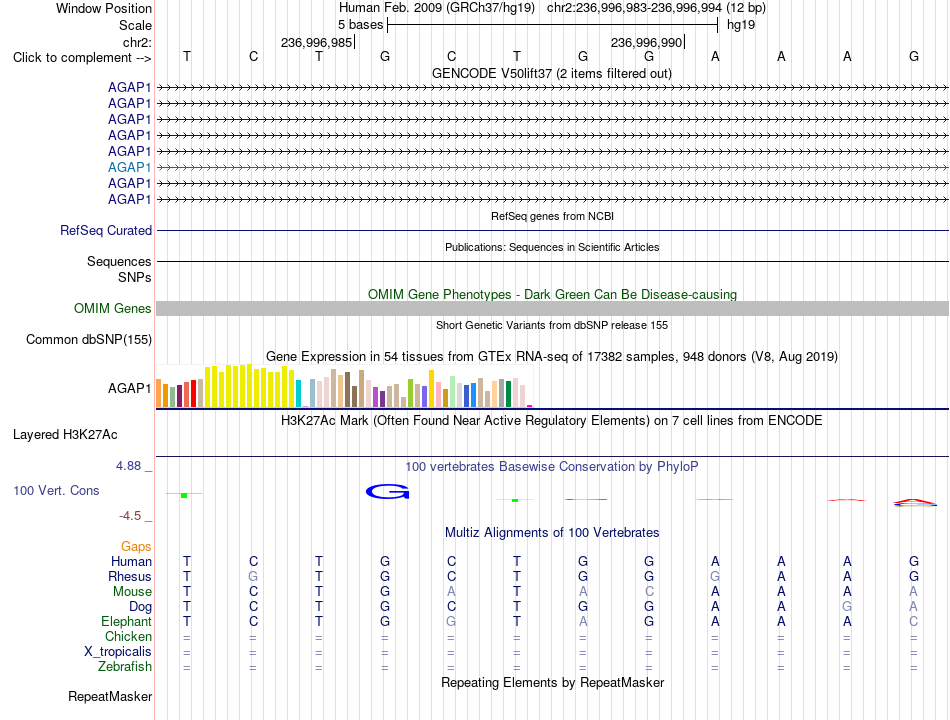Open 'Multiz Alignments of 100 Vertebrates' title
The height and width of the screenshot is (720, 950).
point(552,533)
